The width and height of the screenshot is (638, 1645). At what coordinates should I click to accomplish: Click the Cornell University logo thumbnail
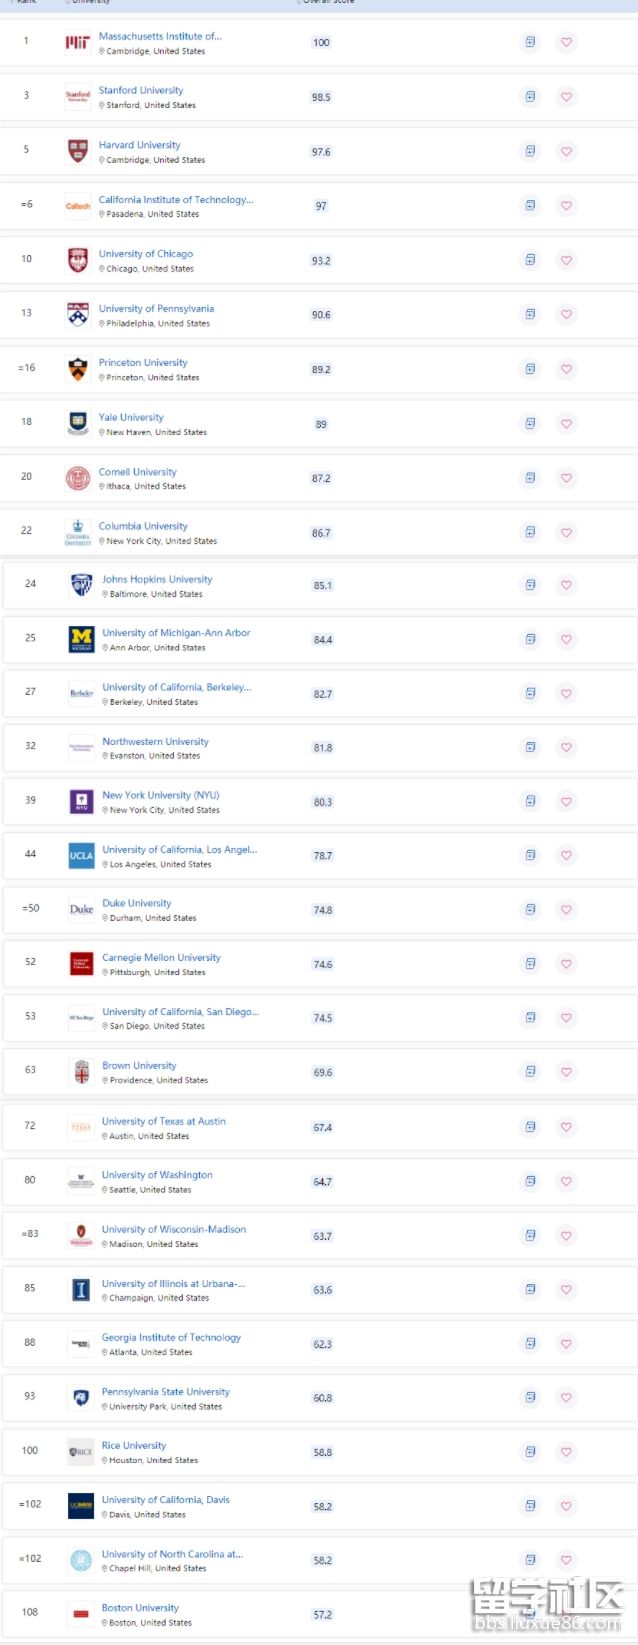tap(78, 478)
